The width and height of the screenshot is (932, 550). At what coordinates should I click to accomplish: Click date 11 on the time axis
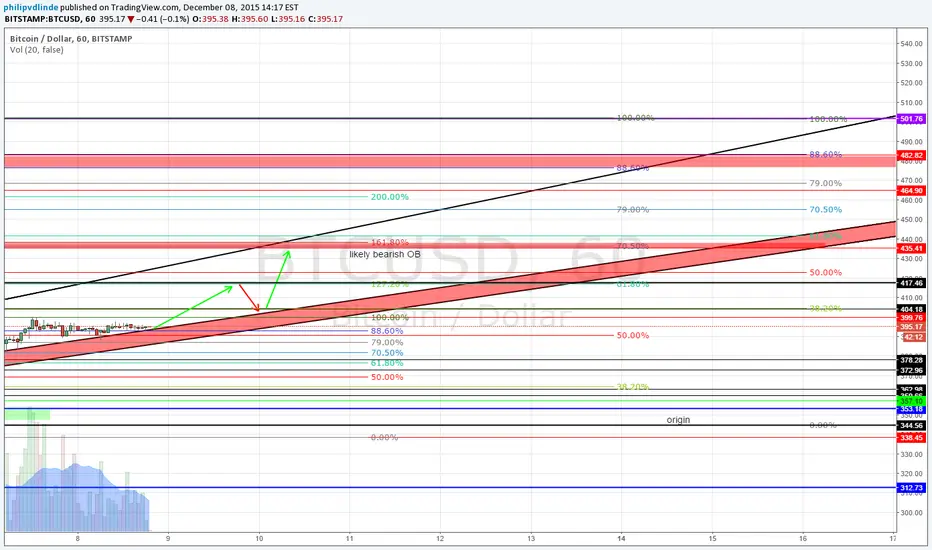point(350,539)
